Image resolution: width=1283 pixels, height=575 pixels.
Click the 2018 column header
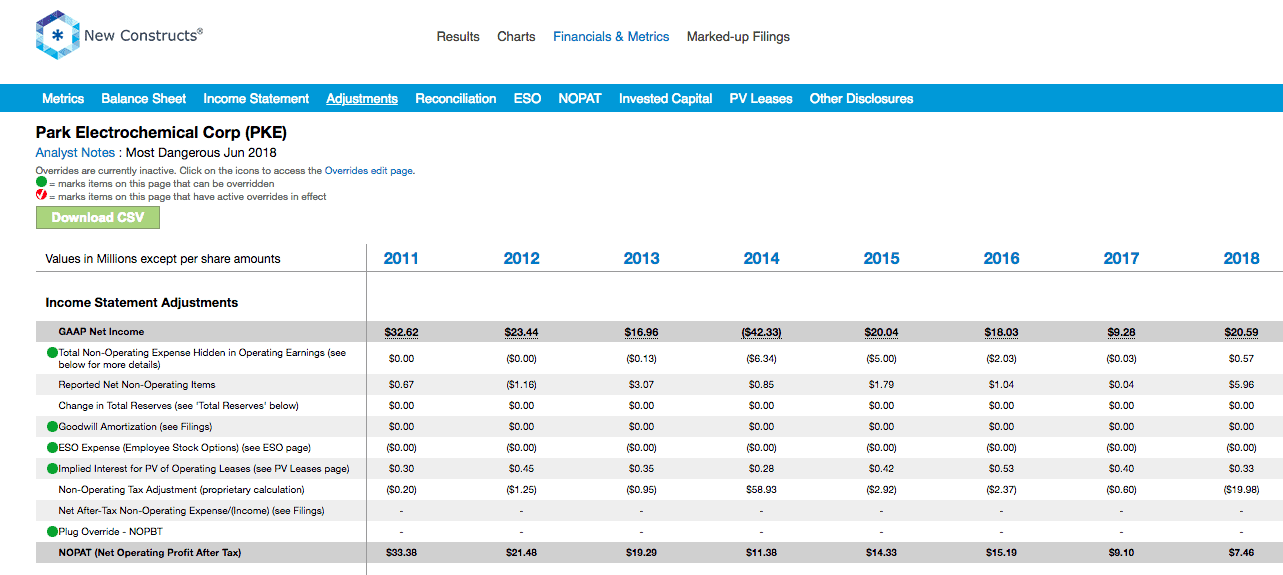coord(1241,258)
